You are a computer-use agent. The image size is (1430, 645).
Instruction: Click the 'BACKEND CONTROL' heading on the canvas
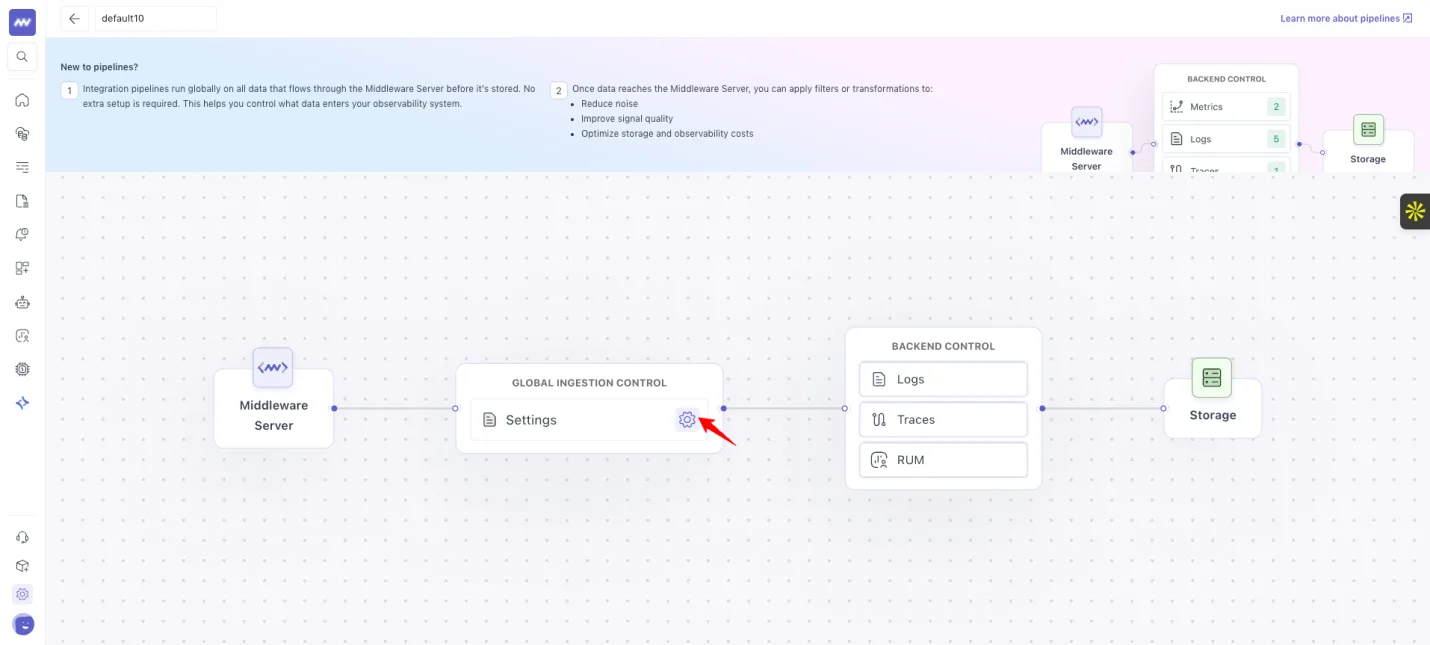(x=943, y=346)
